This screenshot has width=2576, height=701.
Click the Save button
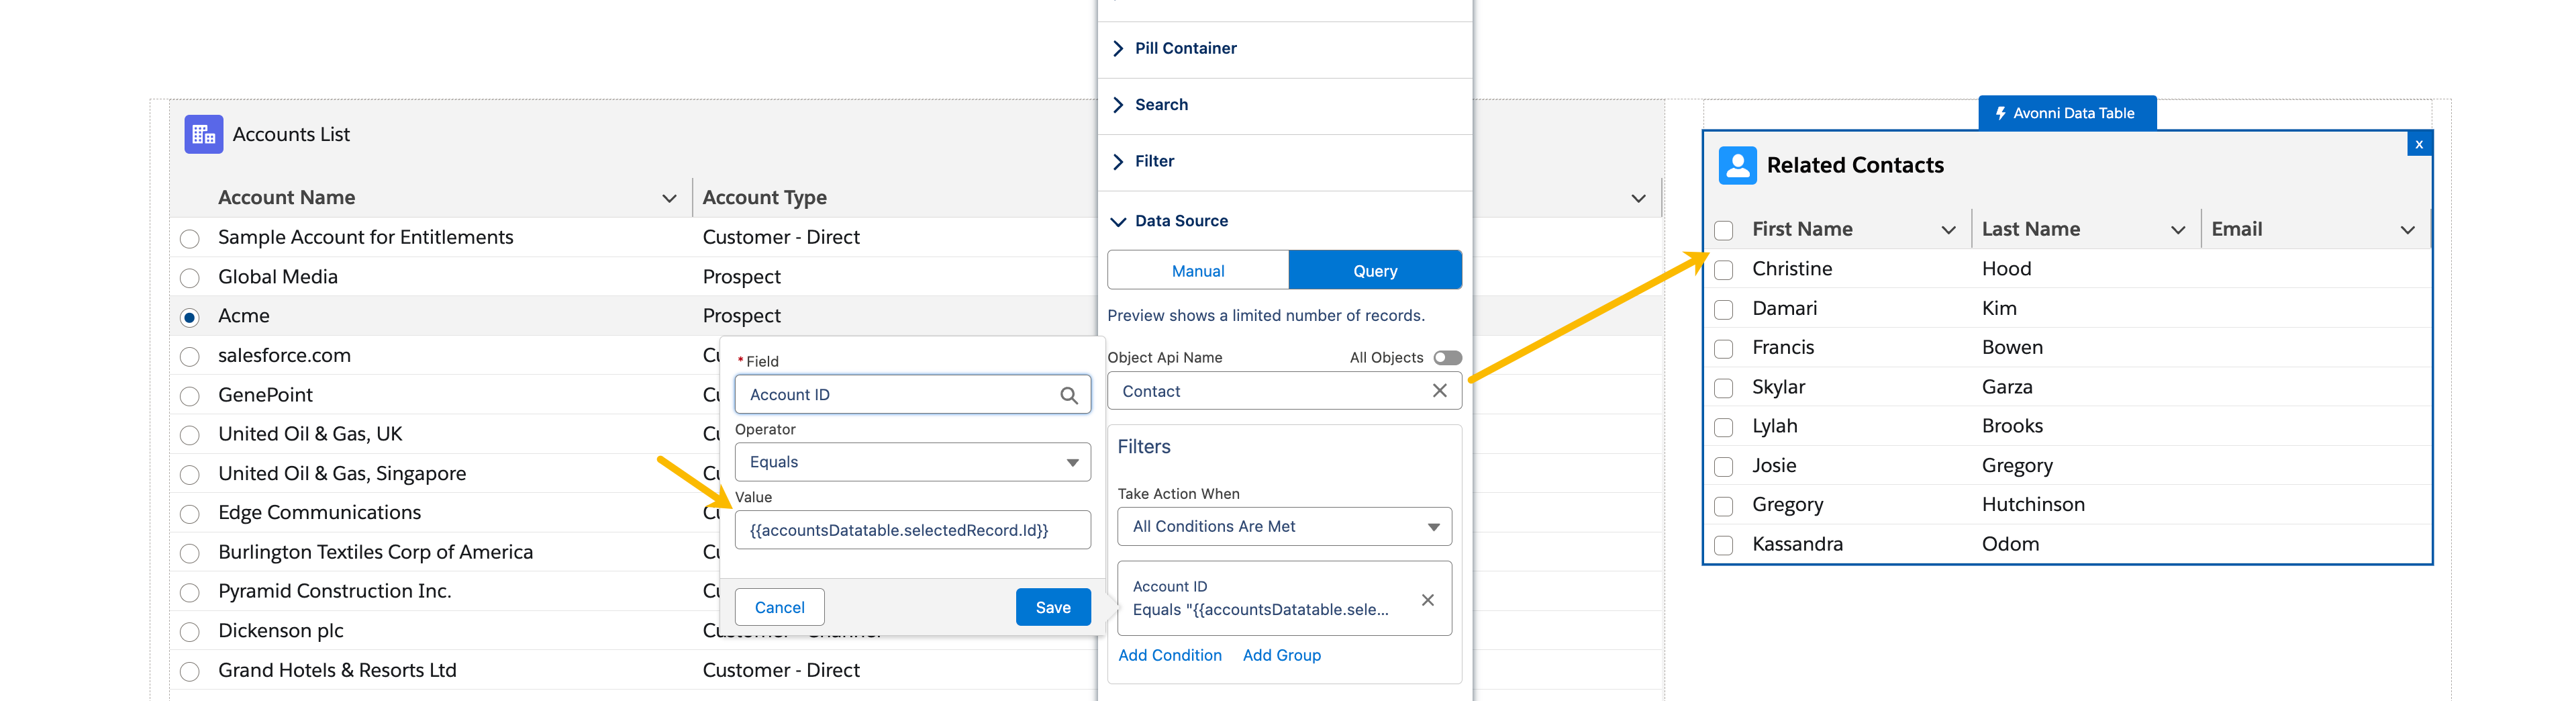(x=1052, y=607)
